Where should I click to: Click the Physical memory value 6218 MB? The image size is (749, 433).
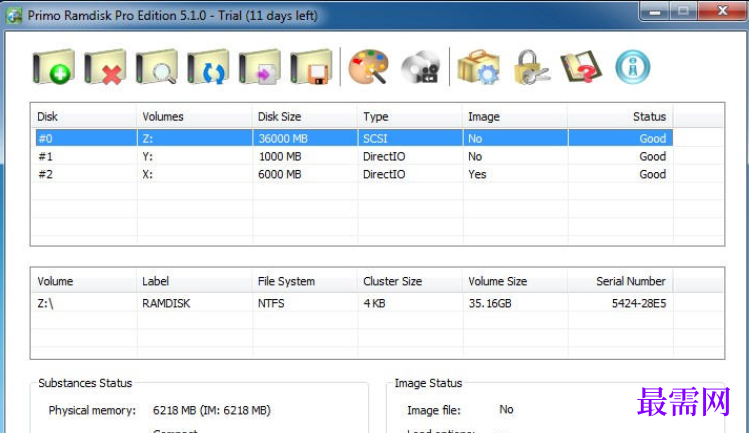coord(212,410)
